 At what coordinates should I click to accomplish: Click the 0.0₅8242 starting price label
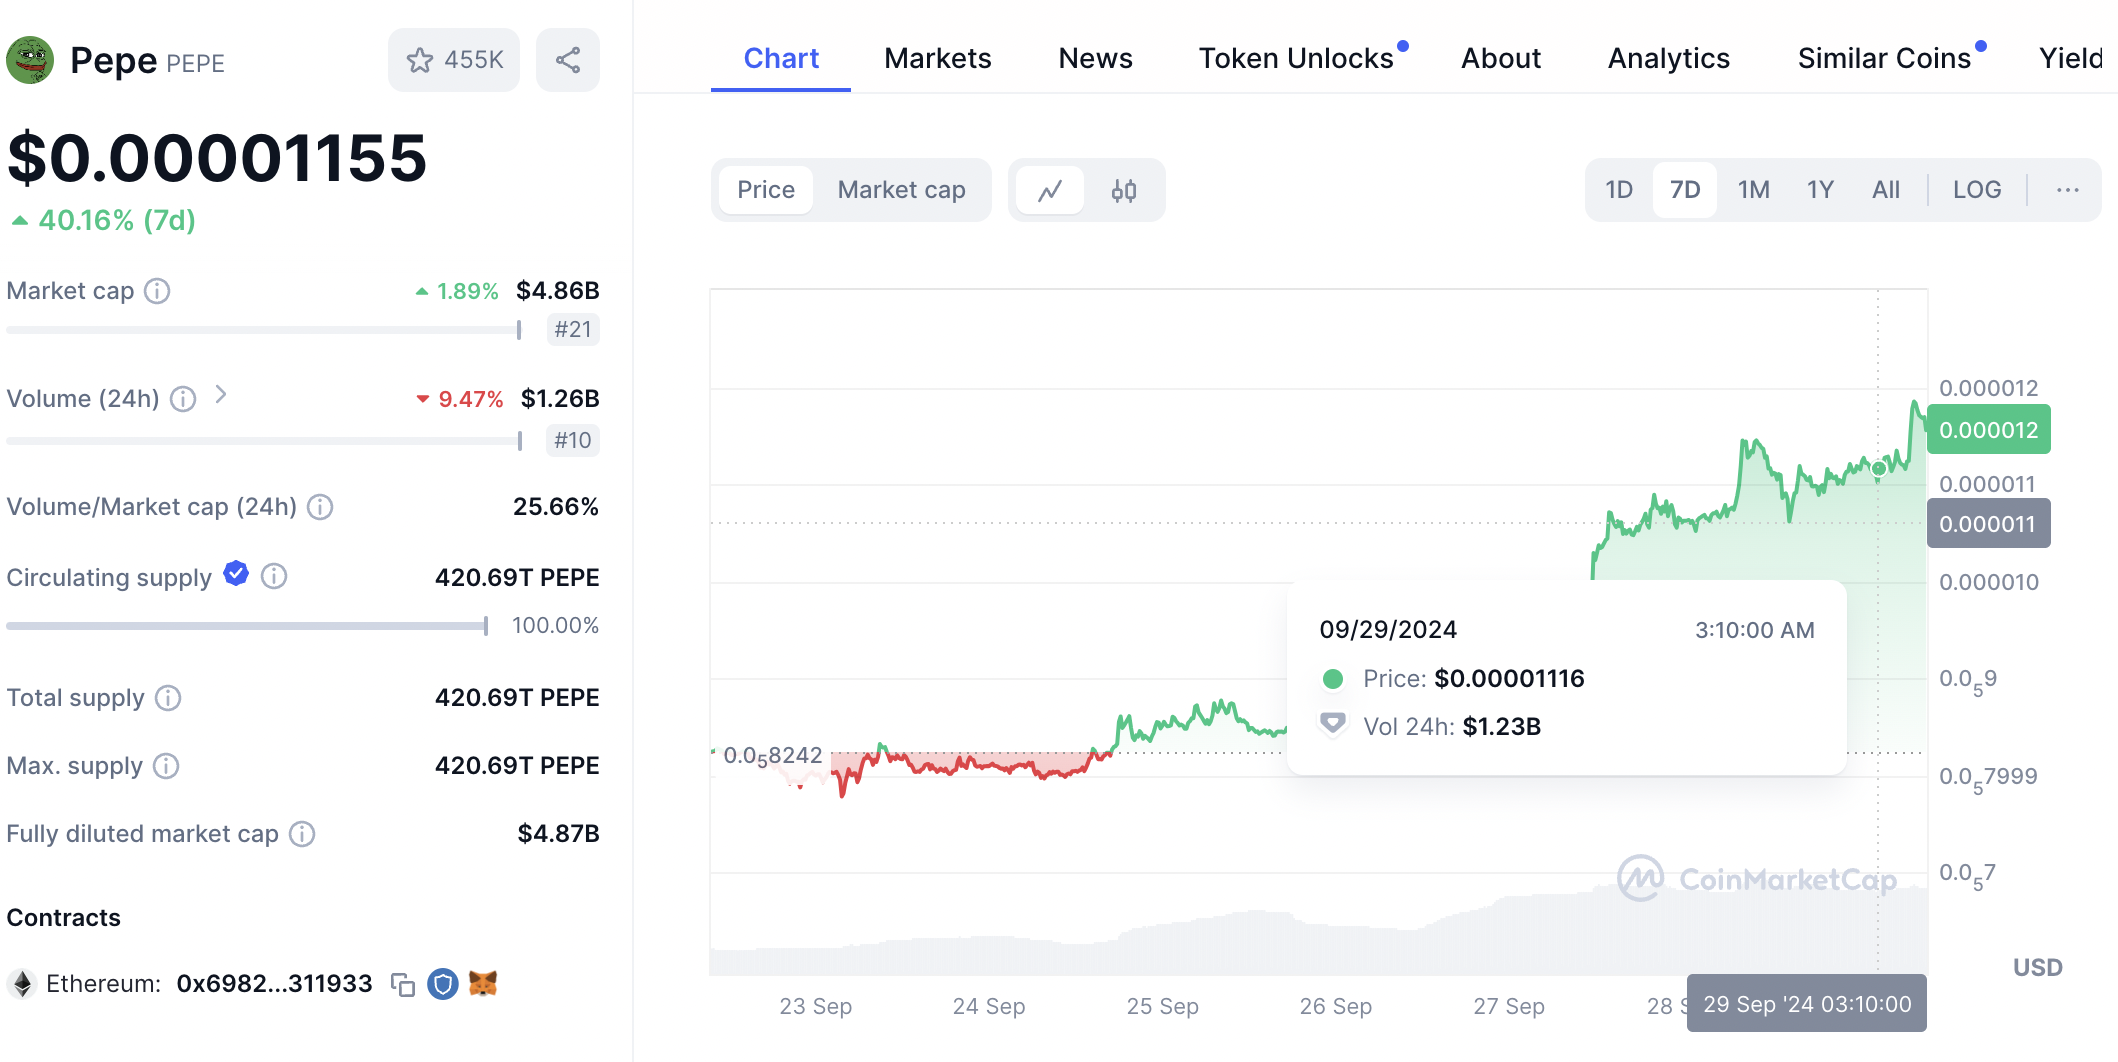[772, 757]
